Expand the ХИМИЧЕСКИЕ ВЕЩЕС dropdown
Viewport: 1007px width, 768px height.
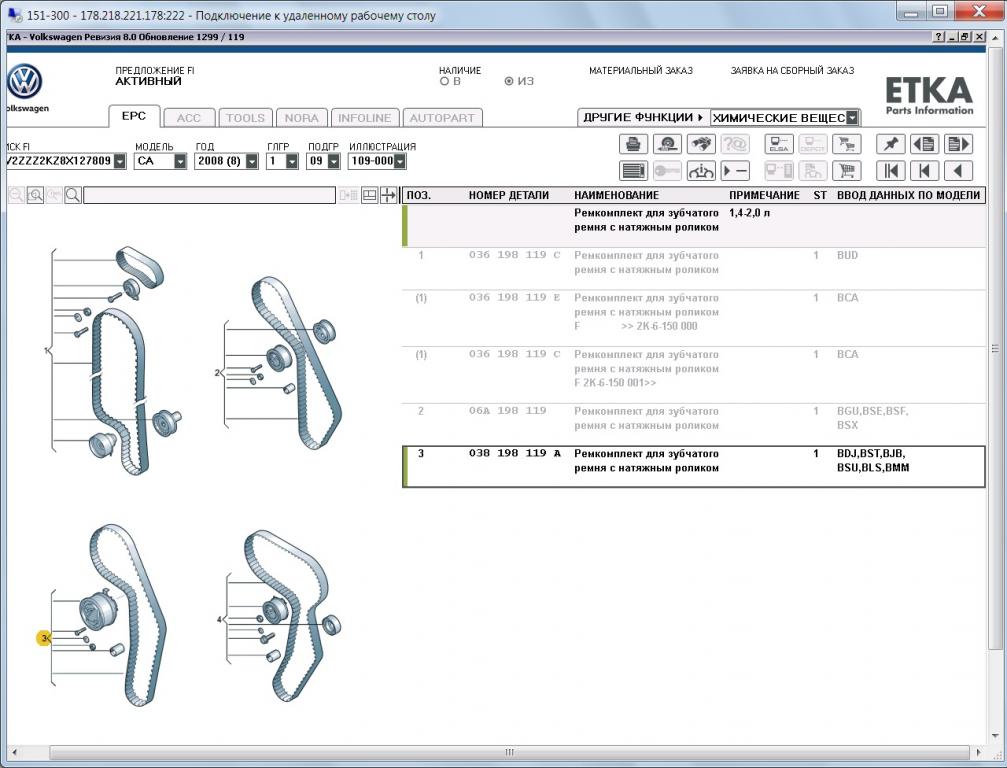point(852,118)
